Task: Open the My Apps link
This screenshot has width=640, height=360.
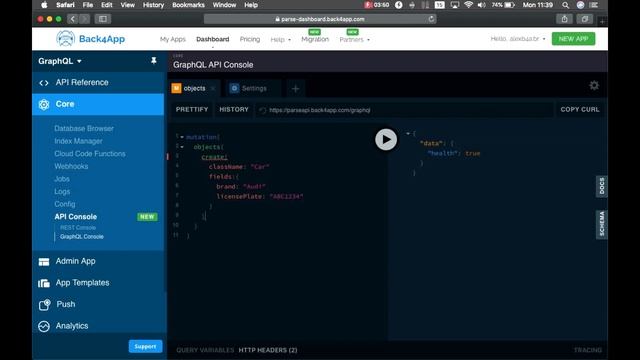Action: point(173,39)
